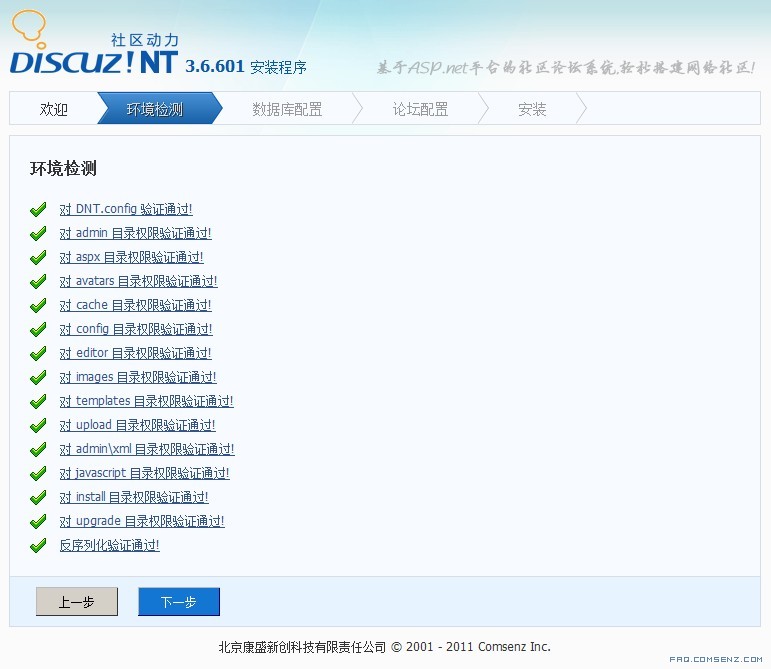Click green checkmark next to cache directory
Screen dimensions: 771x669
coord(39,306)
